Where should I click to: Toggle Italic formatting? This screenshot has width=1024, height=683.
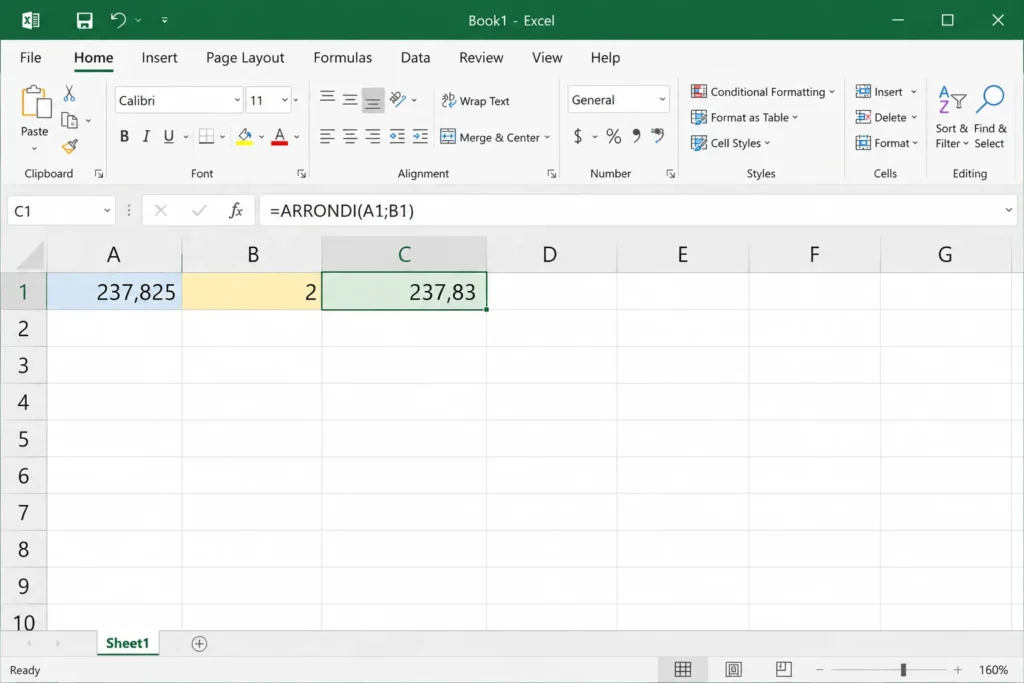click(x=146, y=136)
